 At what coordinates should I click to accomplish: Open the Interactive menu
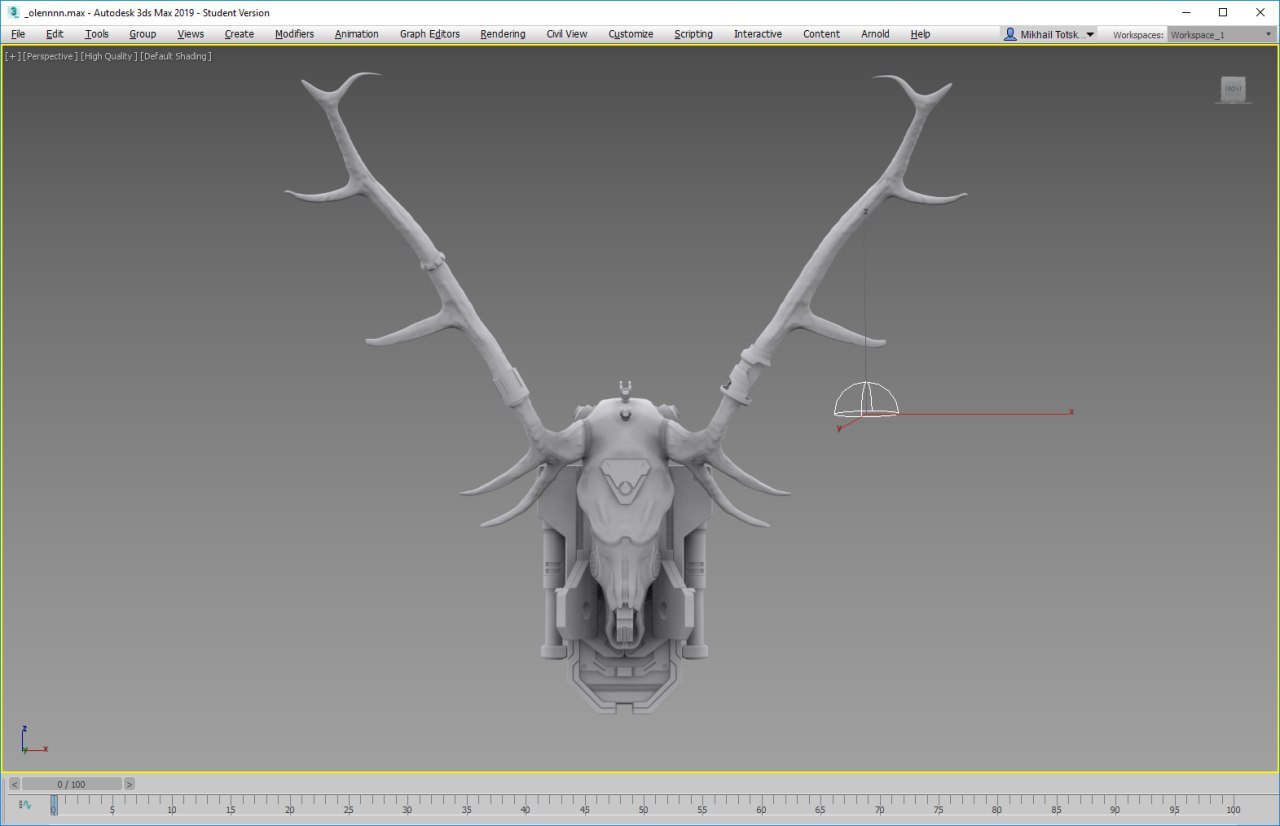tap(758, 34)
